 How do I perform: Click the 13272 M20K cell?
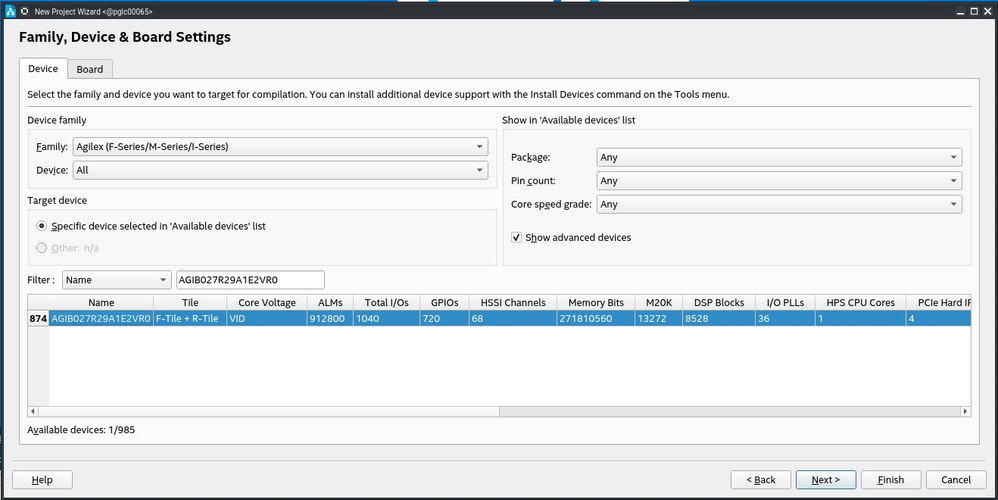[659, 318]
